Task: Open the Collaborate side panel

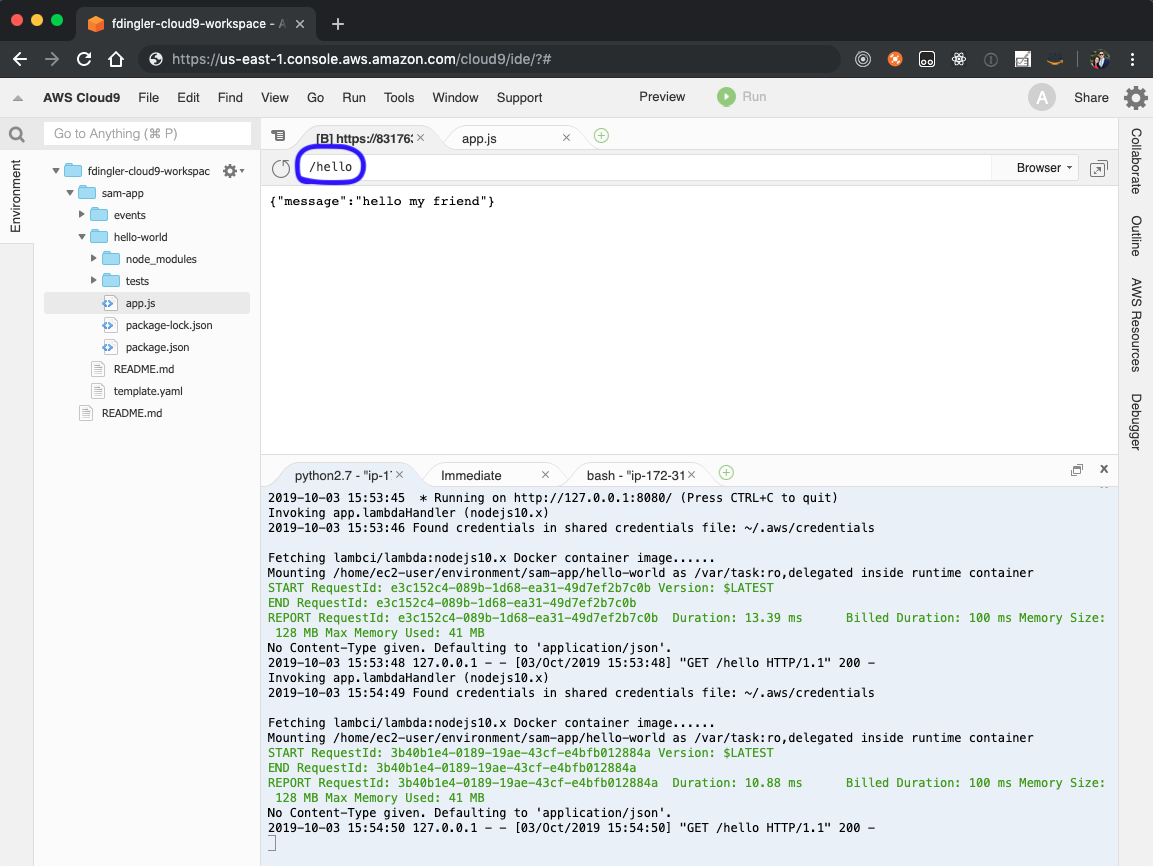Action: pyautogui.click(x=1136, y=161)
